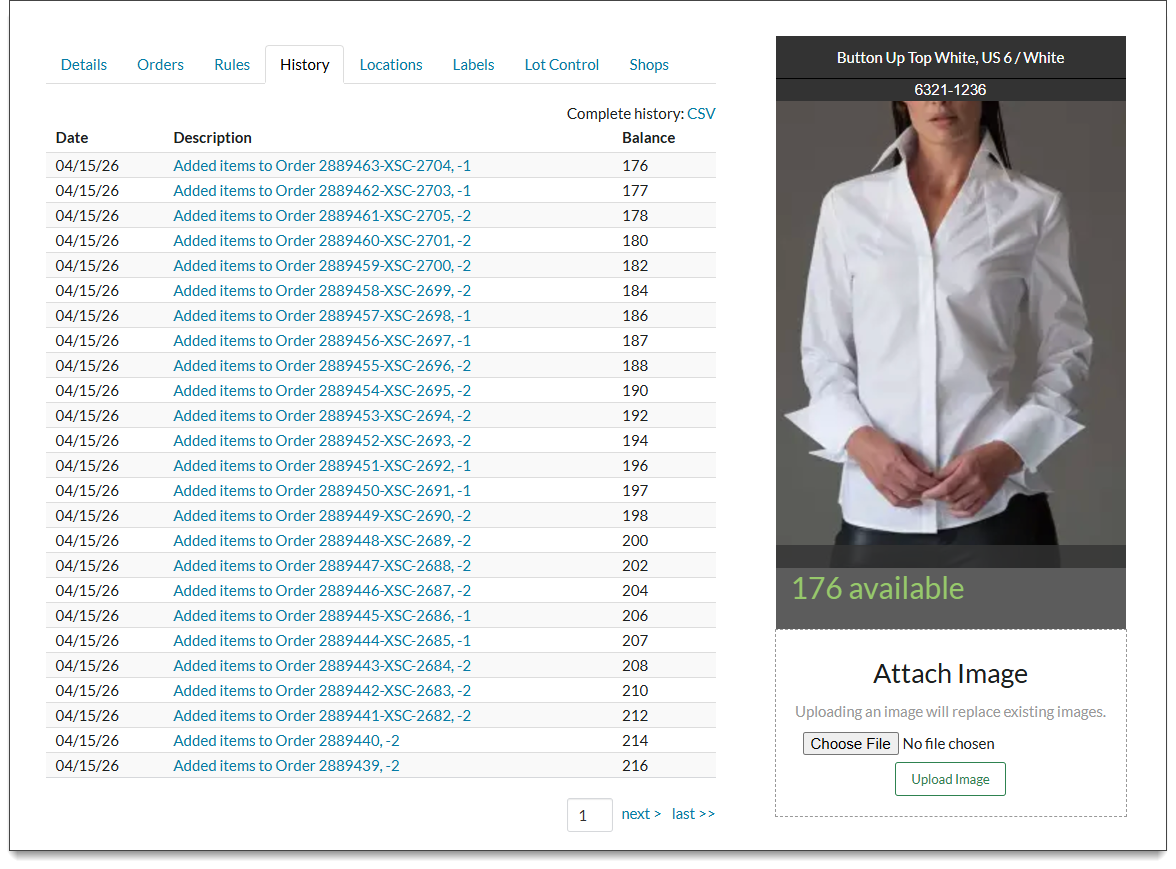View order 2889455-XSC-2696 entry
The width and height of the screenshot is (1176, 869).
321,366
